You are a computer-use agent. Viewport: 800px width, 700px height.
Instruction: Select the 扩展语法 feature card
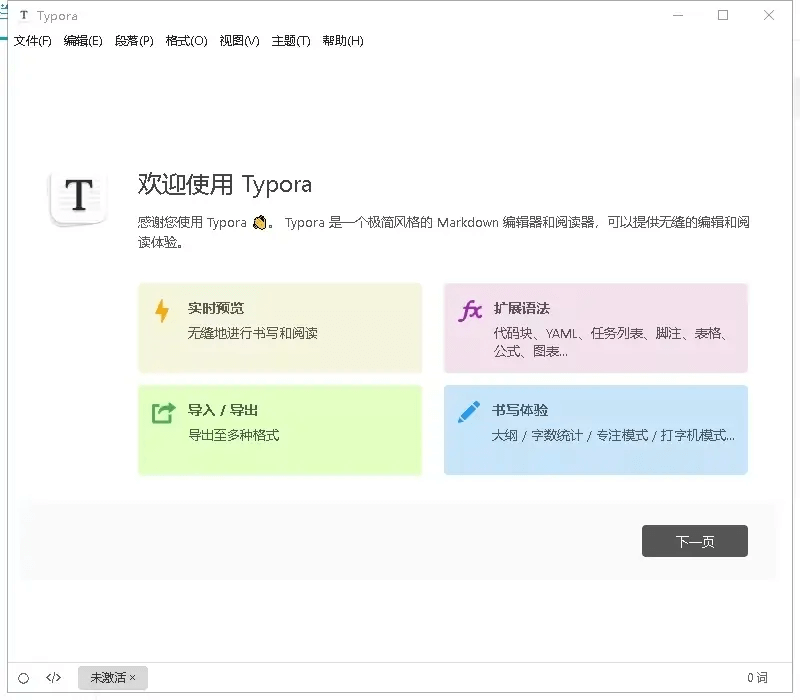[x=595, y=328]
